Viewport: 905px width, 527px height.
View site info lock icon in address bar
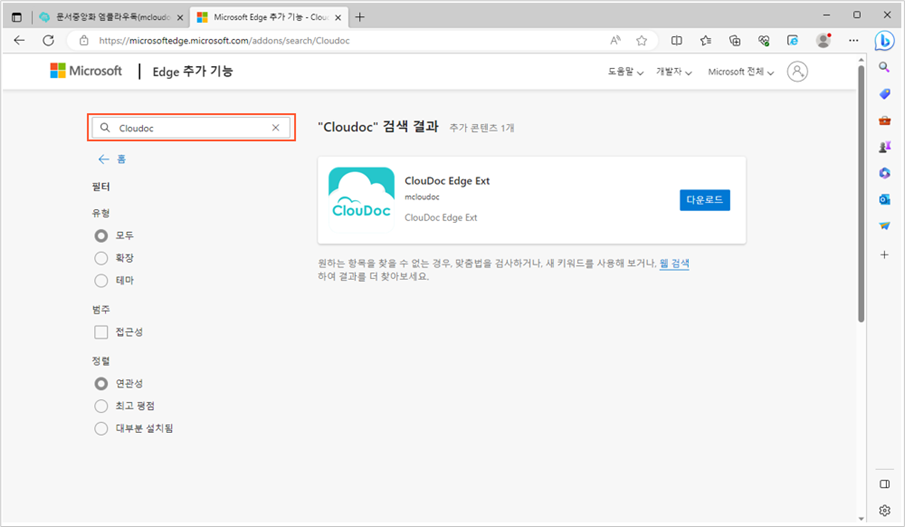tap(84, 40)
